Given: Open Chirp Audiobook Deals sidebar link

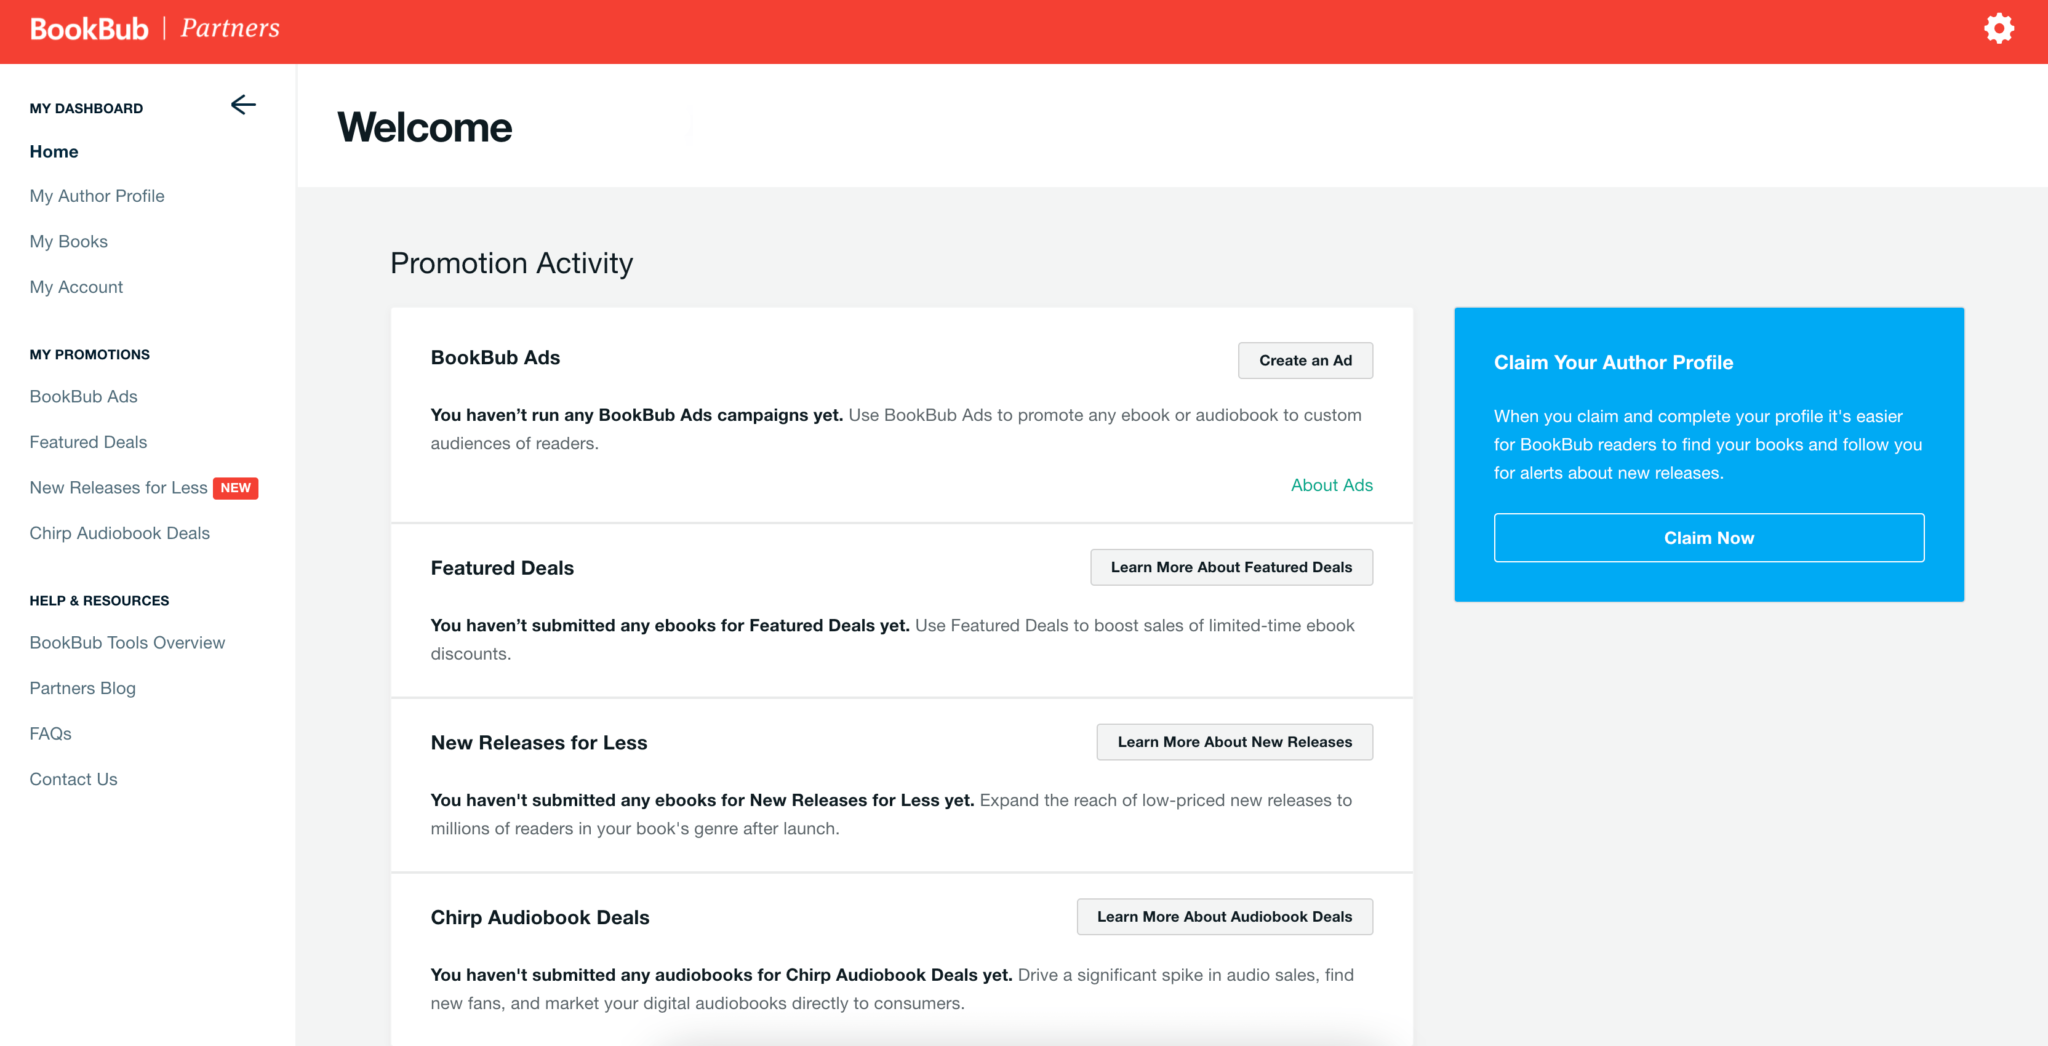Looking at the screenshot, I should click(119, 533).
